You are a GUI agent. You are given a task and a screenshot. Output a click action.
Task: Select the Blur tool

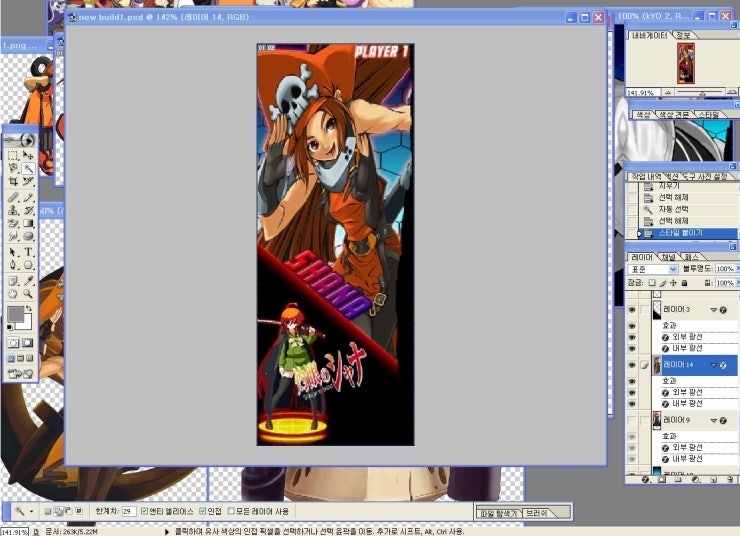13,236
